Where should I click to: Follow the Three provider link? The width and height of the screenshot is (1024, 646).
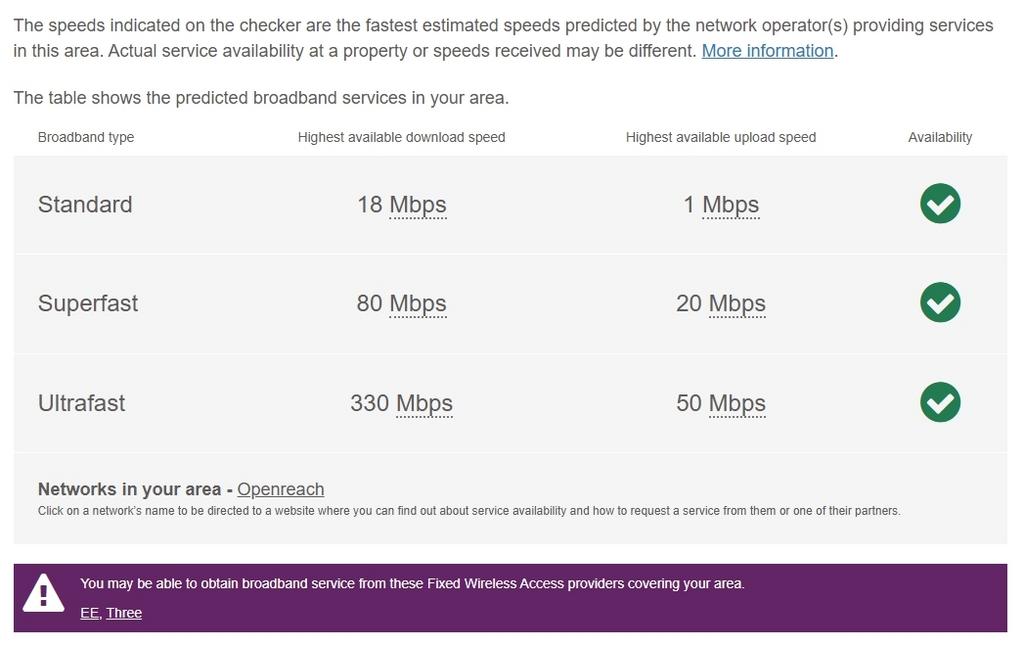click(124, 613)
